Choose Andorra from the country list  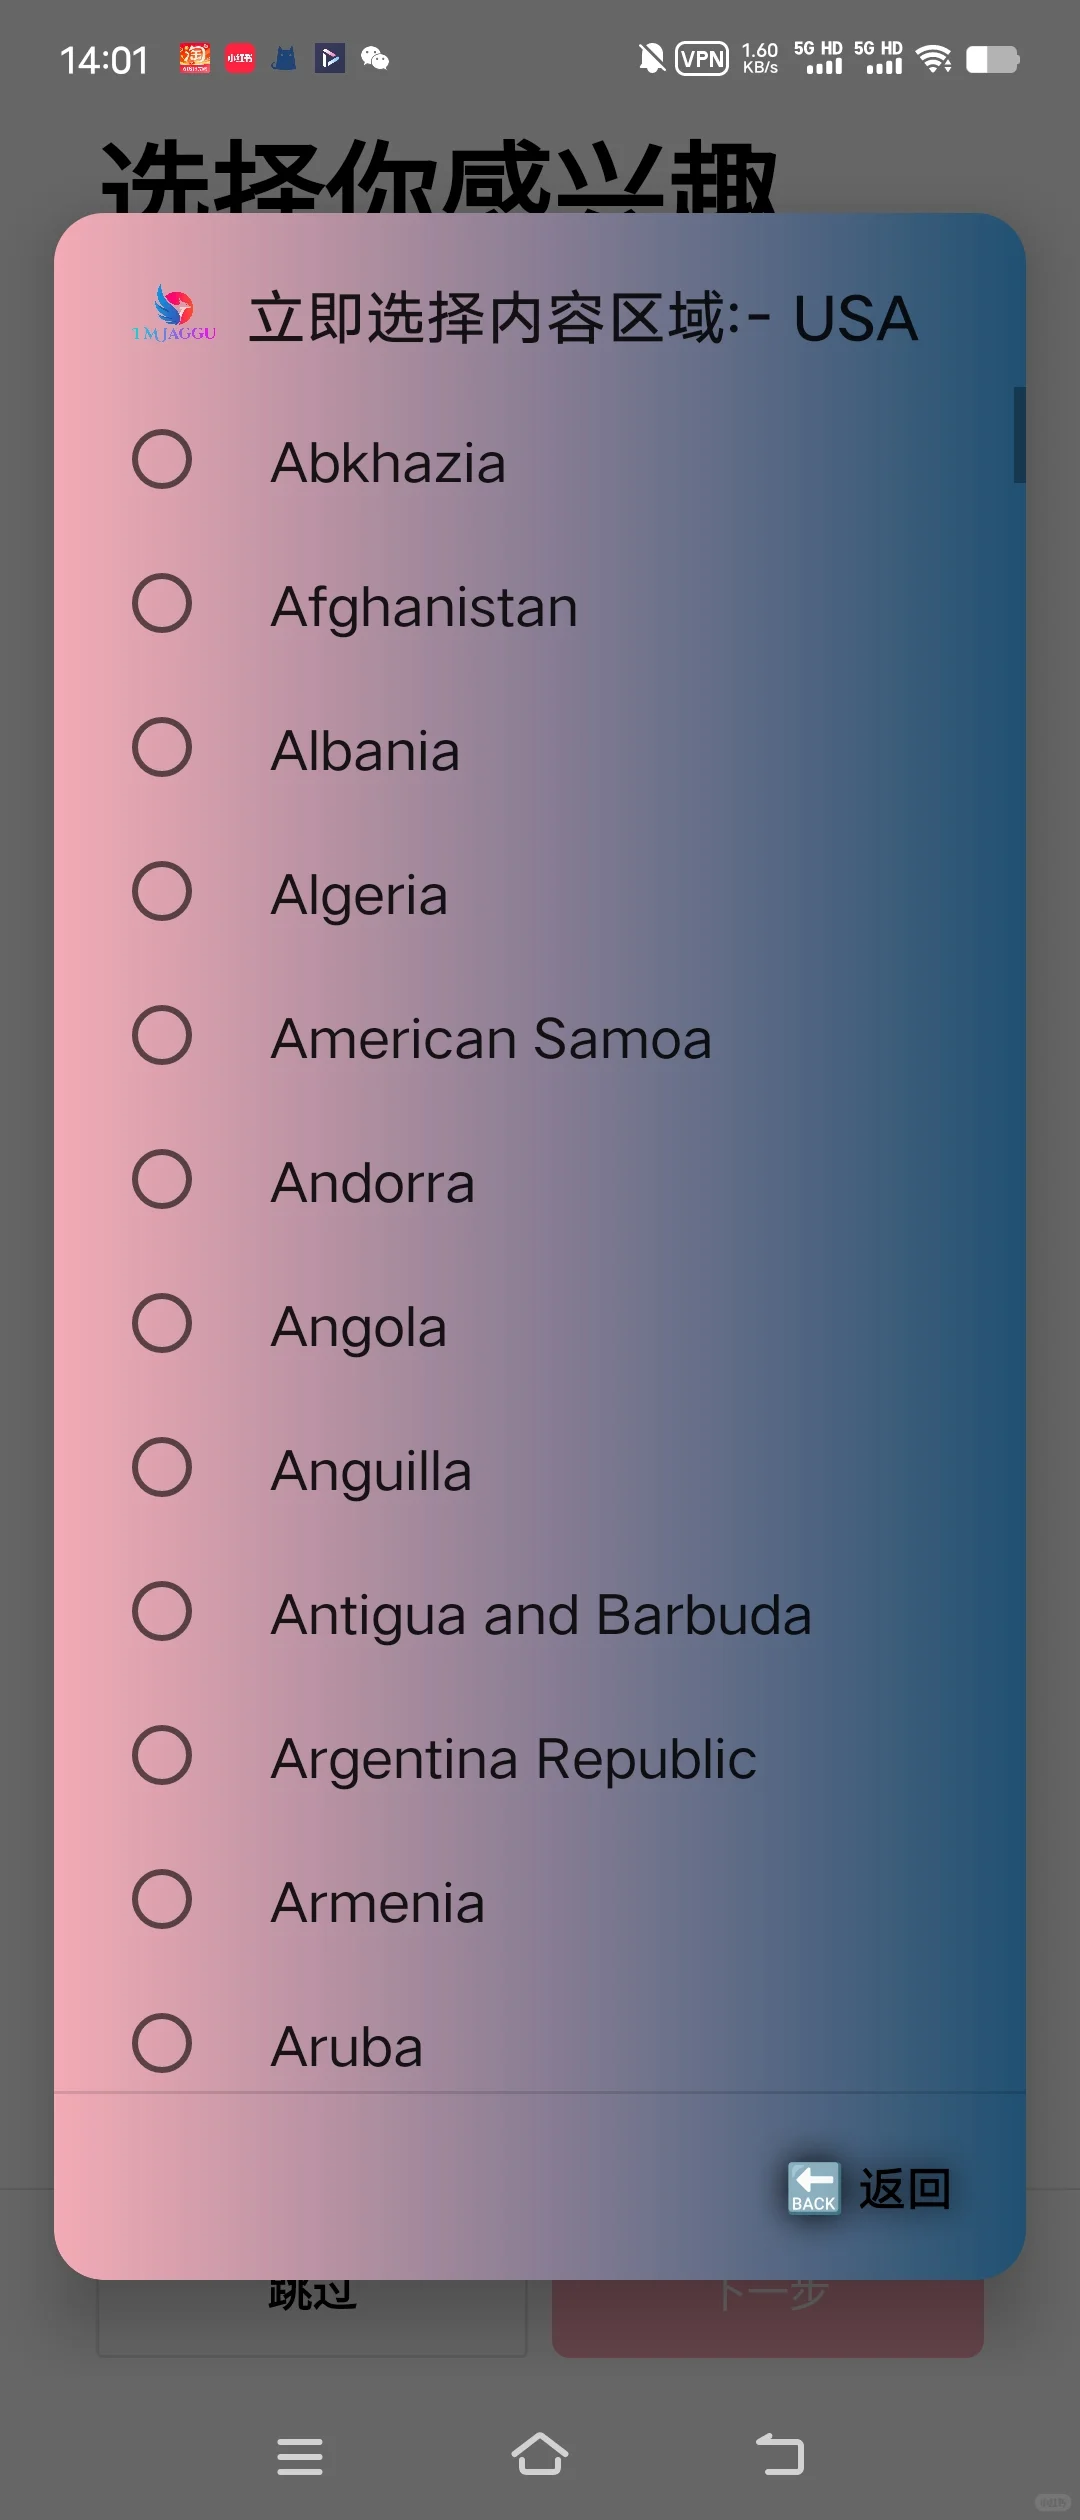coord(373,1182)
